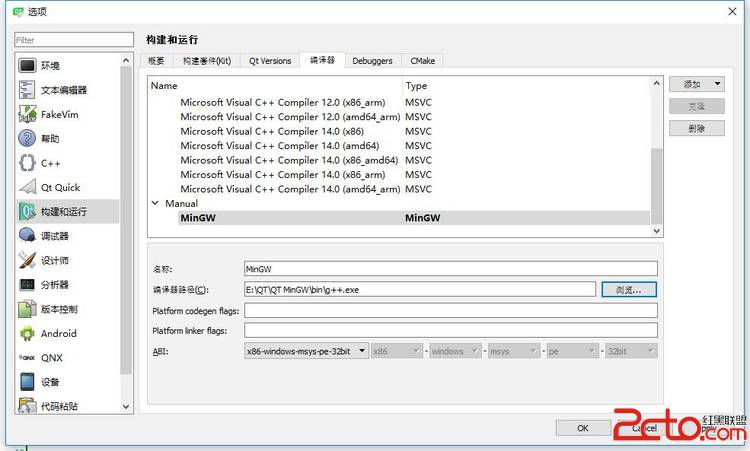
Task: Click the compiler list scrollbar thumb
Action: (x=656, y=186)
